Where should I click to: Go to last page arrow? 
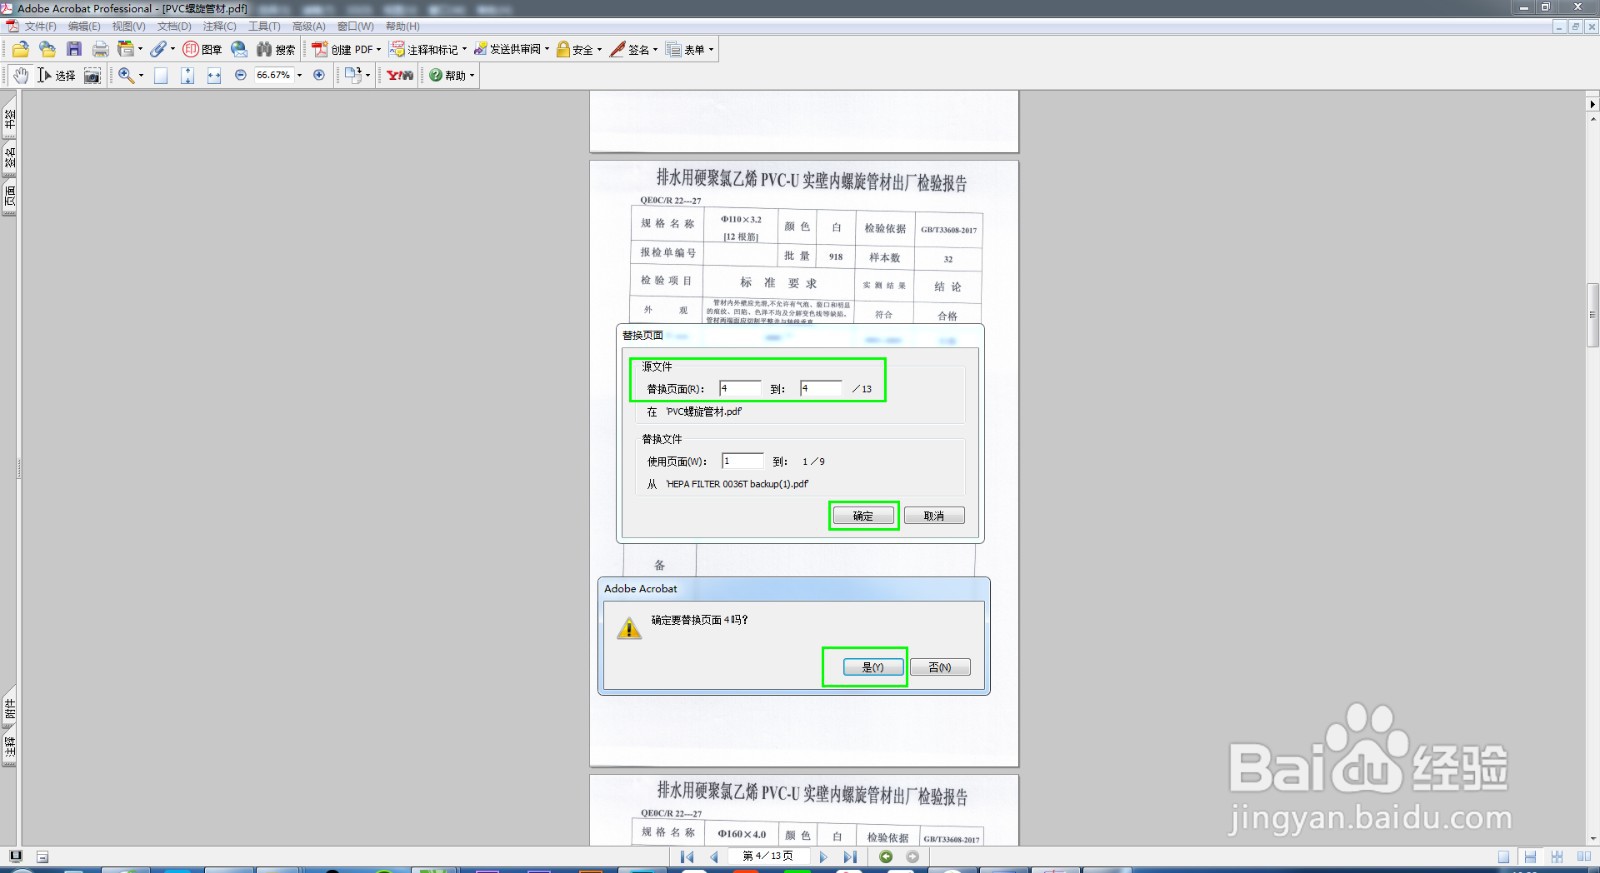(850, 856)
